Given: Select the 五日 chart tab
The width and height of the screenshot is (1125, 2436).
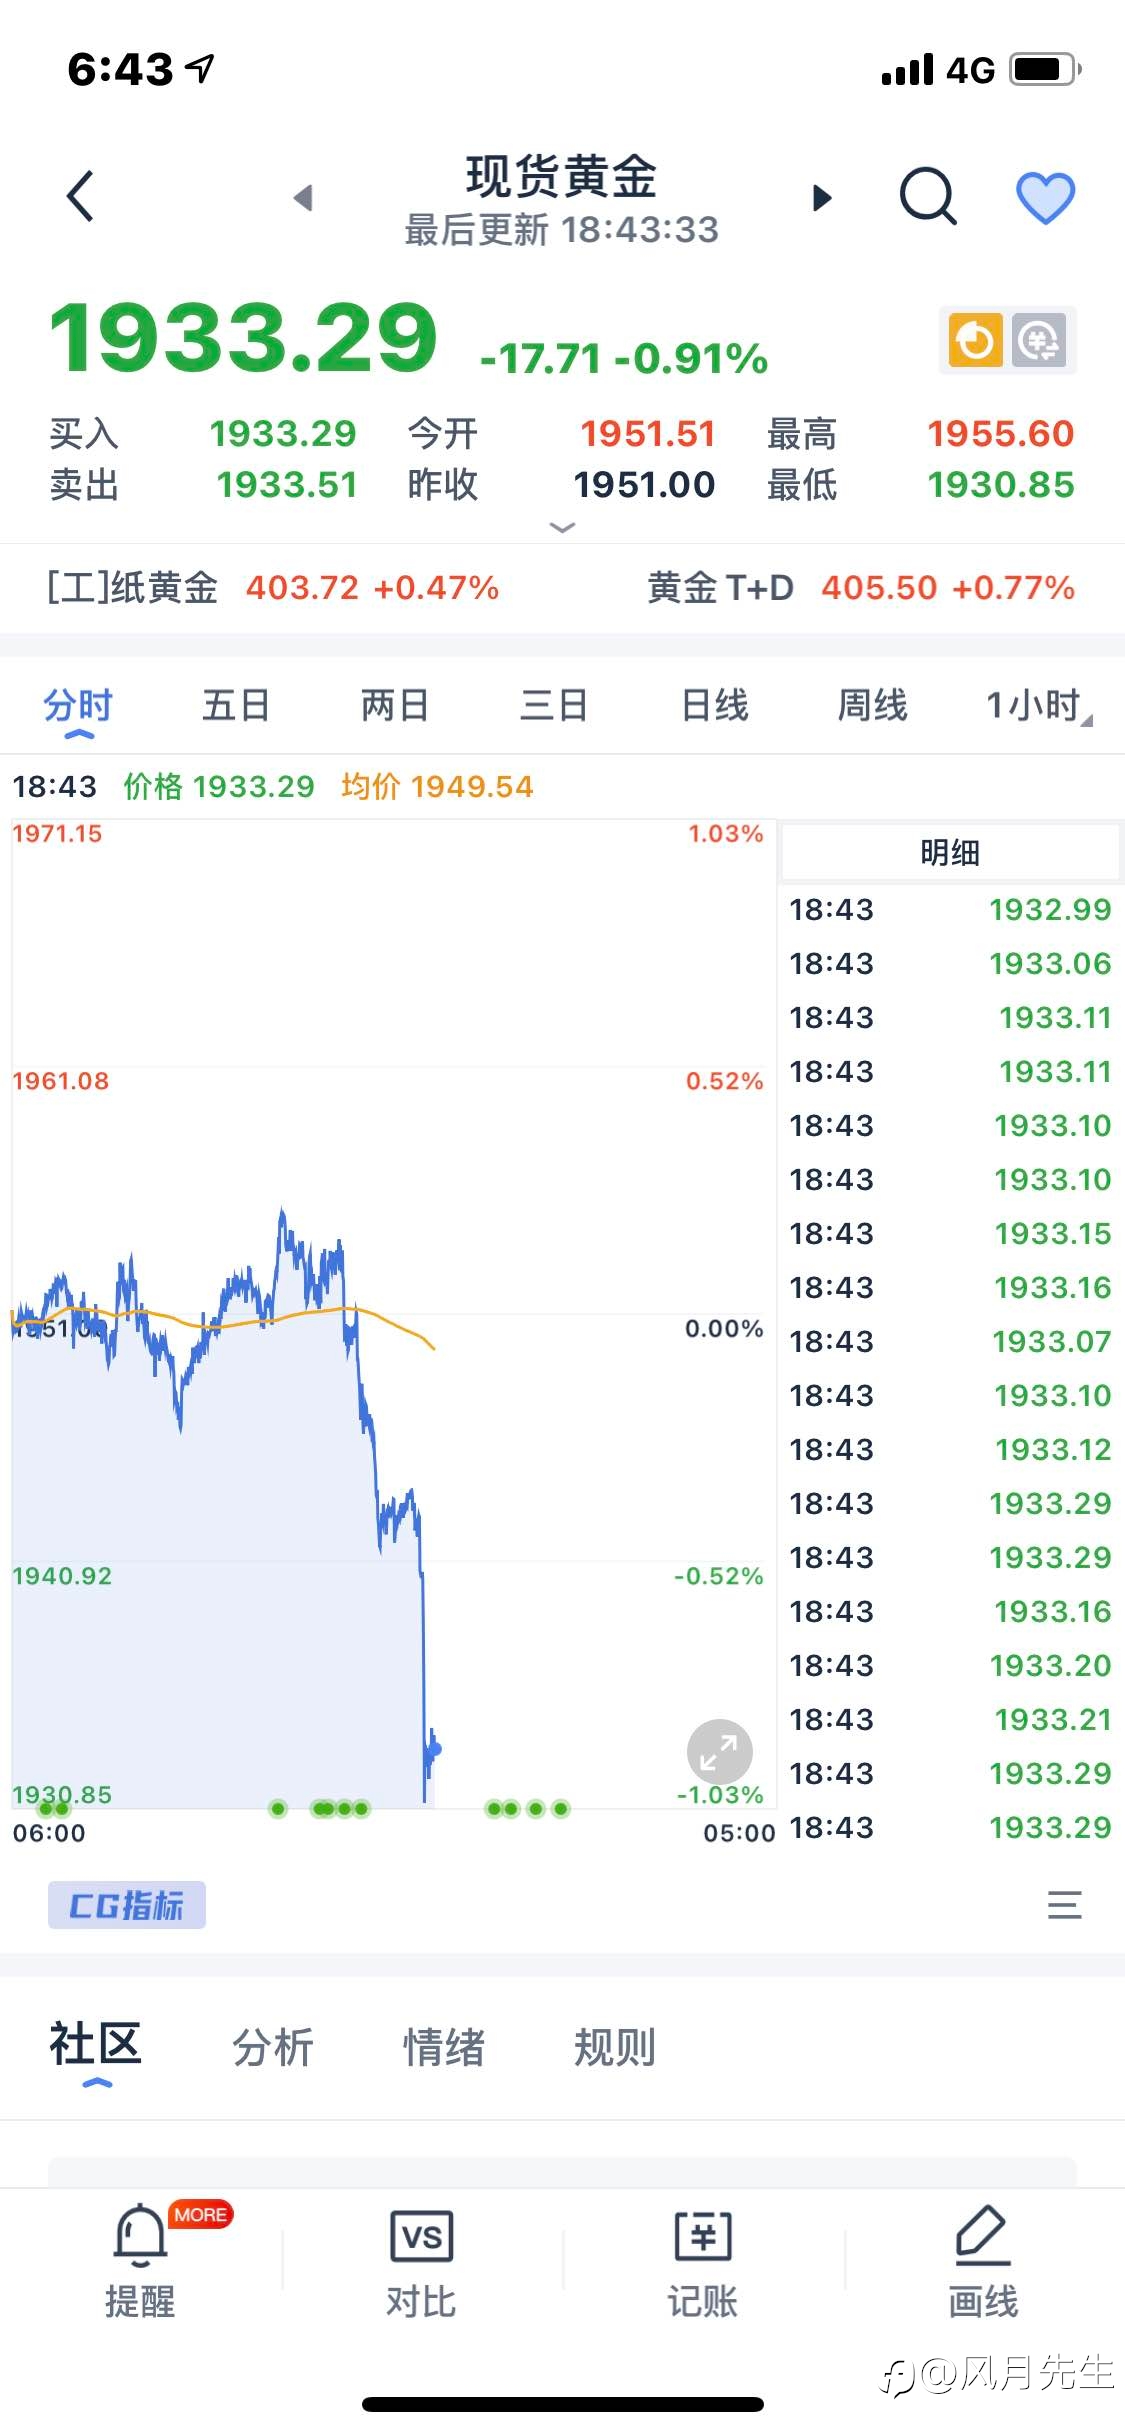Looking at the screenshot, I should [236, 705].
